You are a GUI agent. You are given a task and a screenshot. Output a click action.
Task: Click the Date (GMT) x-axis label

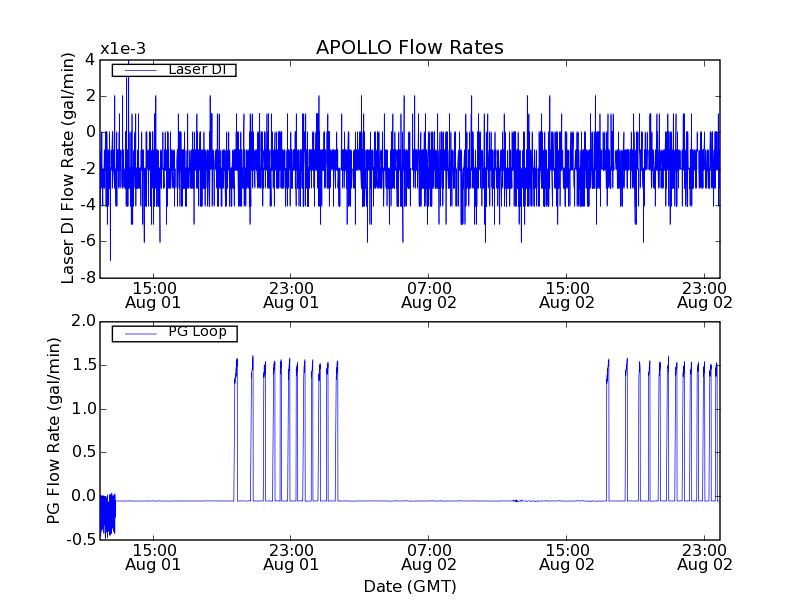click(409, 586)
